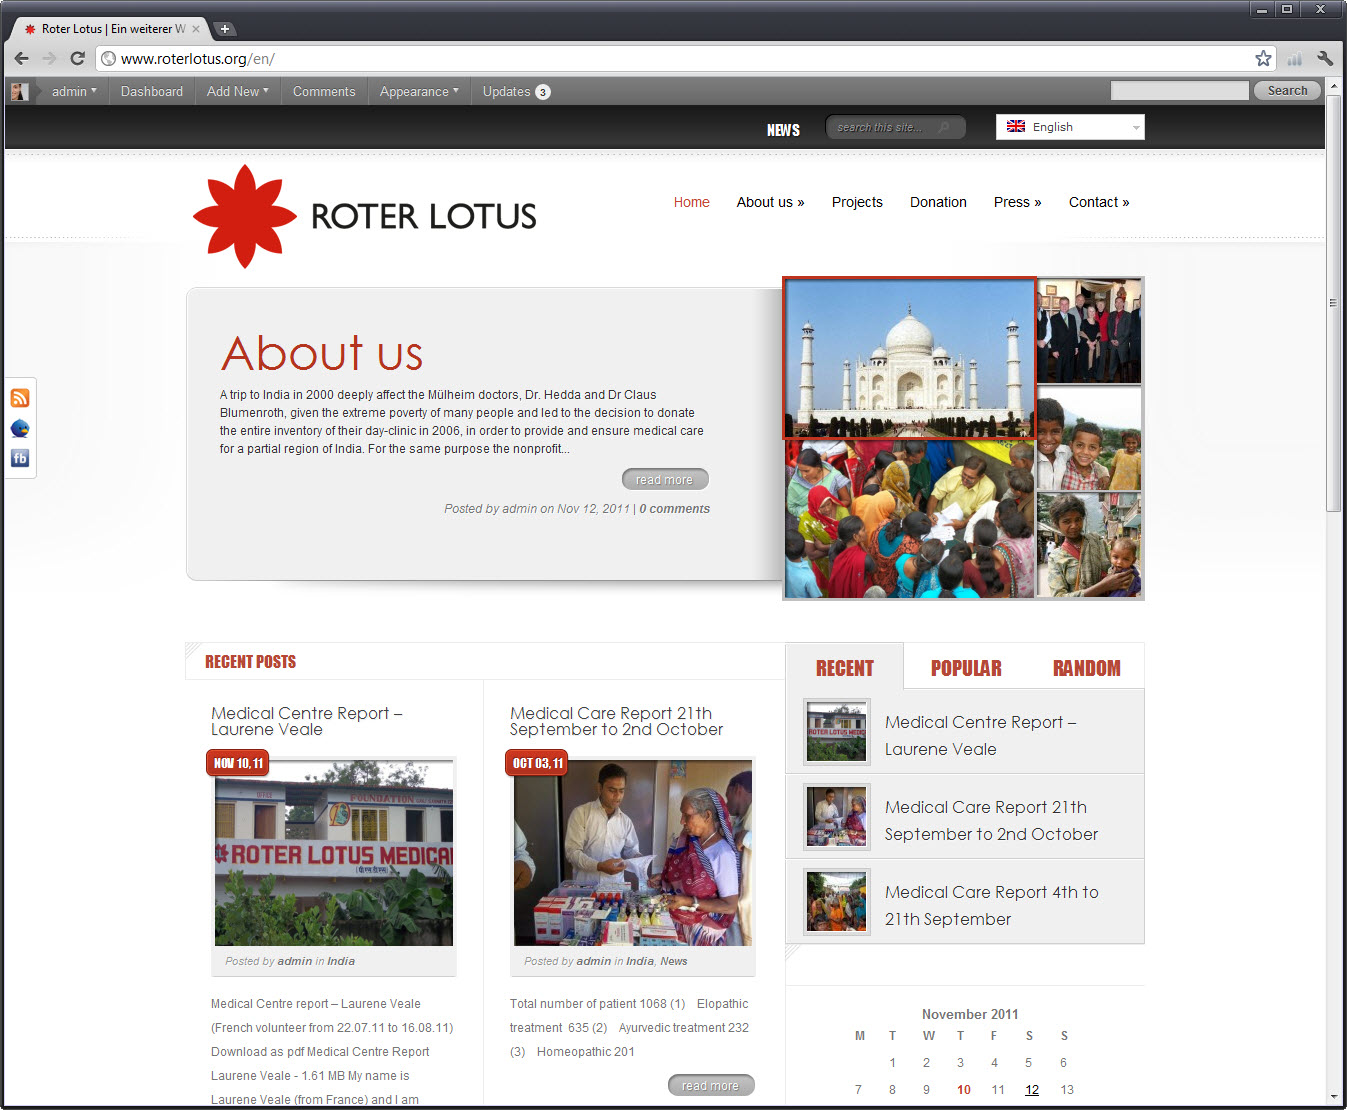Click the admin avatar in the admin bar

(19, 91)
